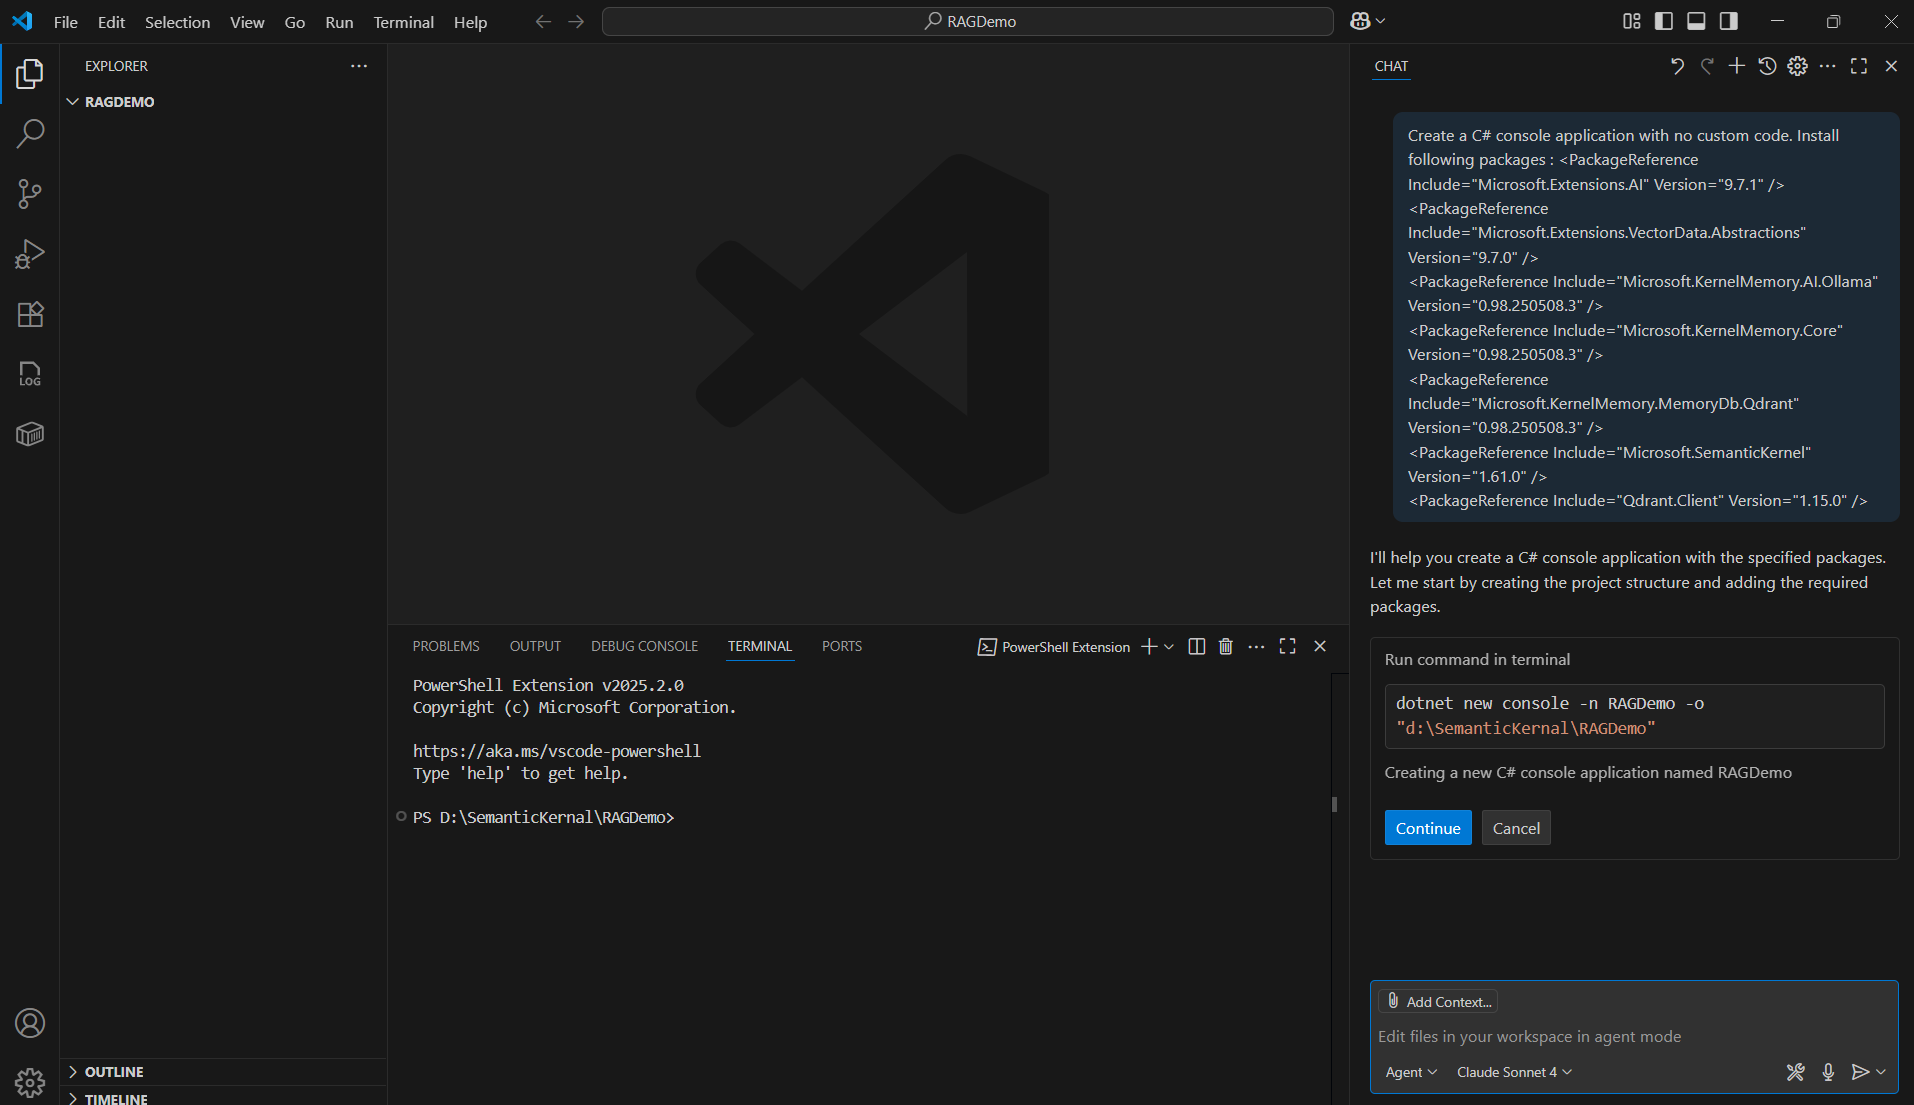This screenshot has width=1914, height=1105.
Task: Expand the OUTLINE section
Action: 113,1072
